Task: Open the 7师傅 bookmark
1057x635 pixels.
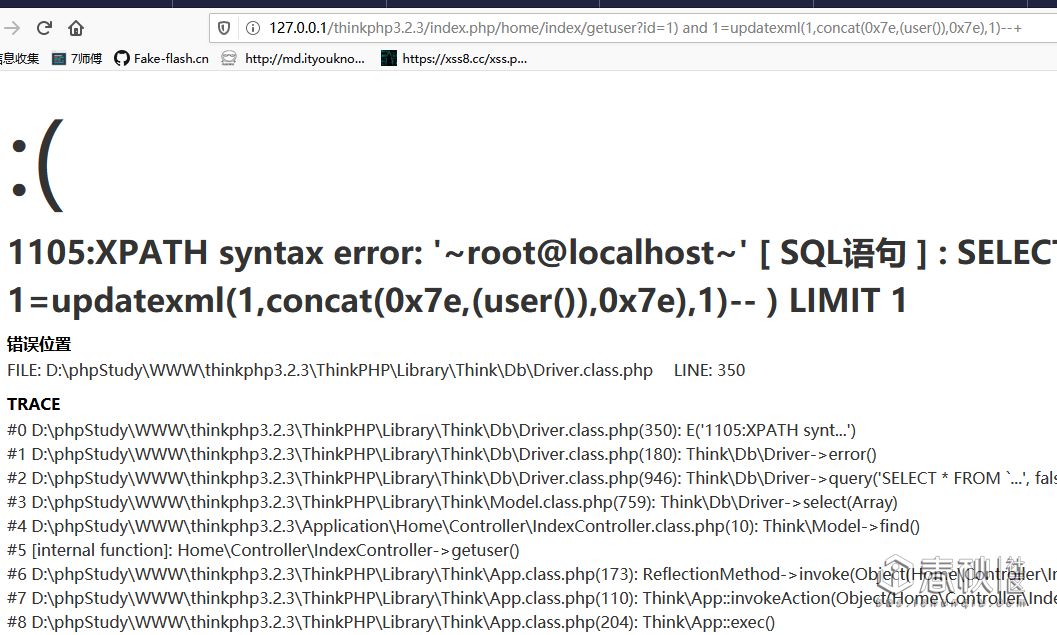Action: pos(77,59)
